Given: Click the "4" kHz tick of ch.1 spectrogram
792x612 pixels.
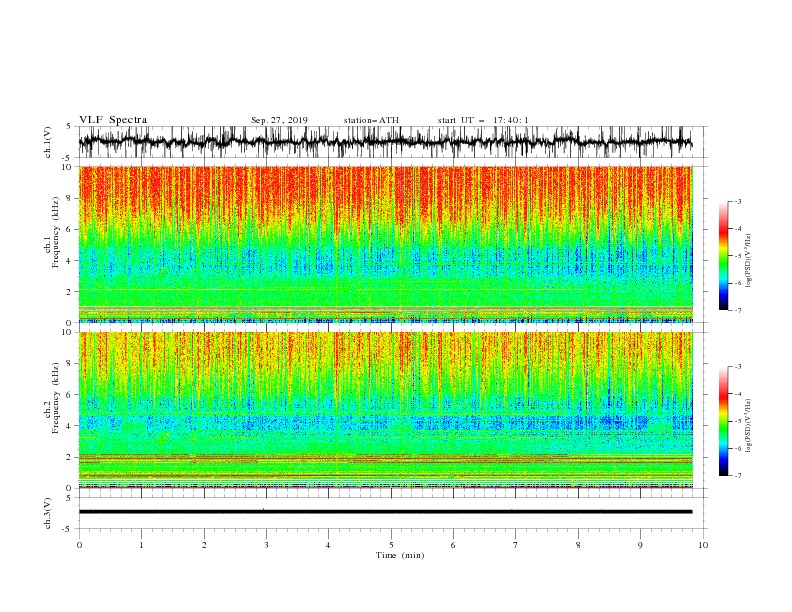Looking at the screenshot, I should click(x=70, y=261).
